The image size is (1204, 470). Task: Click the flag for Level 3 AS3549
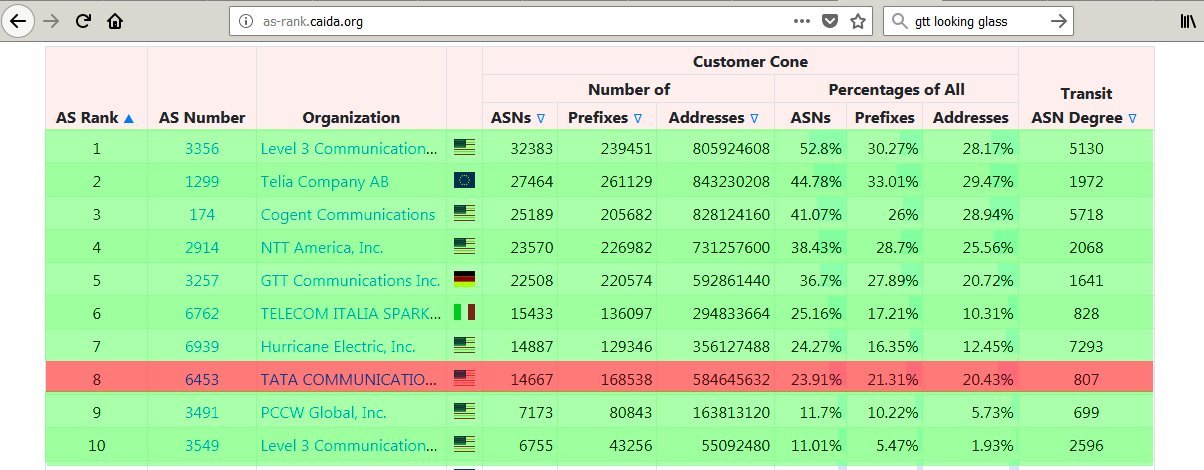click(x=464, y=445)
